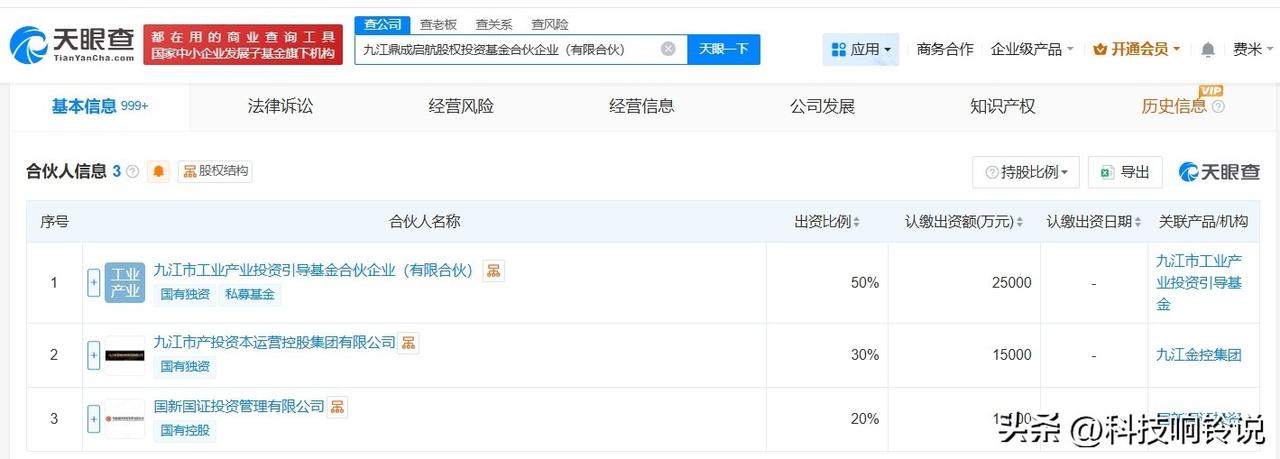Expand the 企业级产品 menu
Image resolution: width=1280 pixels, height=459 pixels.
1032,49
